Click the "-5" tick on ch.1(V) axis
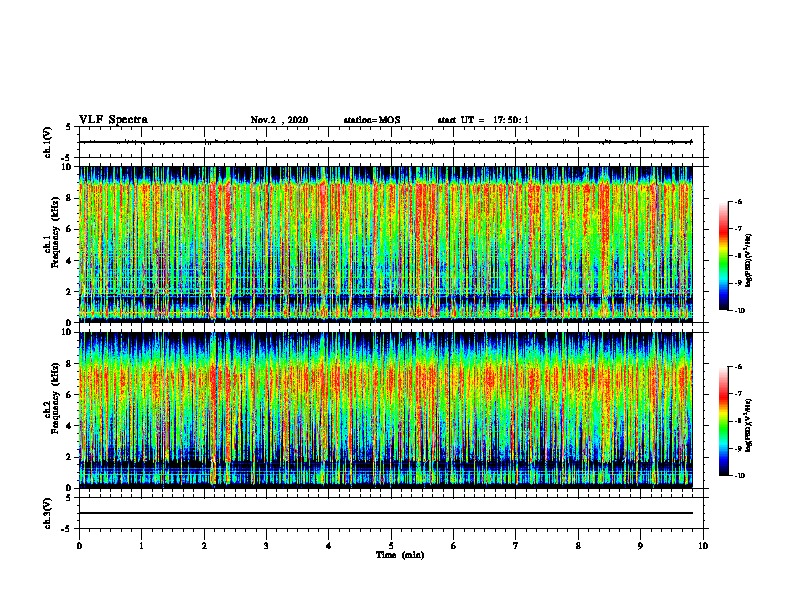Image resolution: width=792 pixels, height=612 pixels. pos(68,158)
